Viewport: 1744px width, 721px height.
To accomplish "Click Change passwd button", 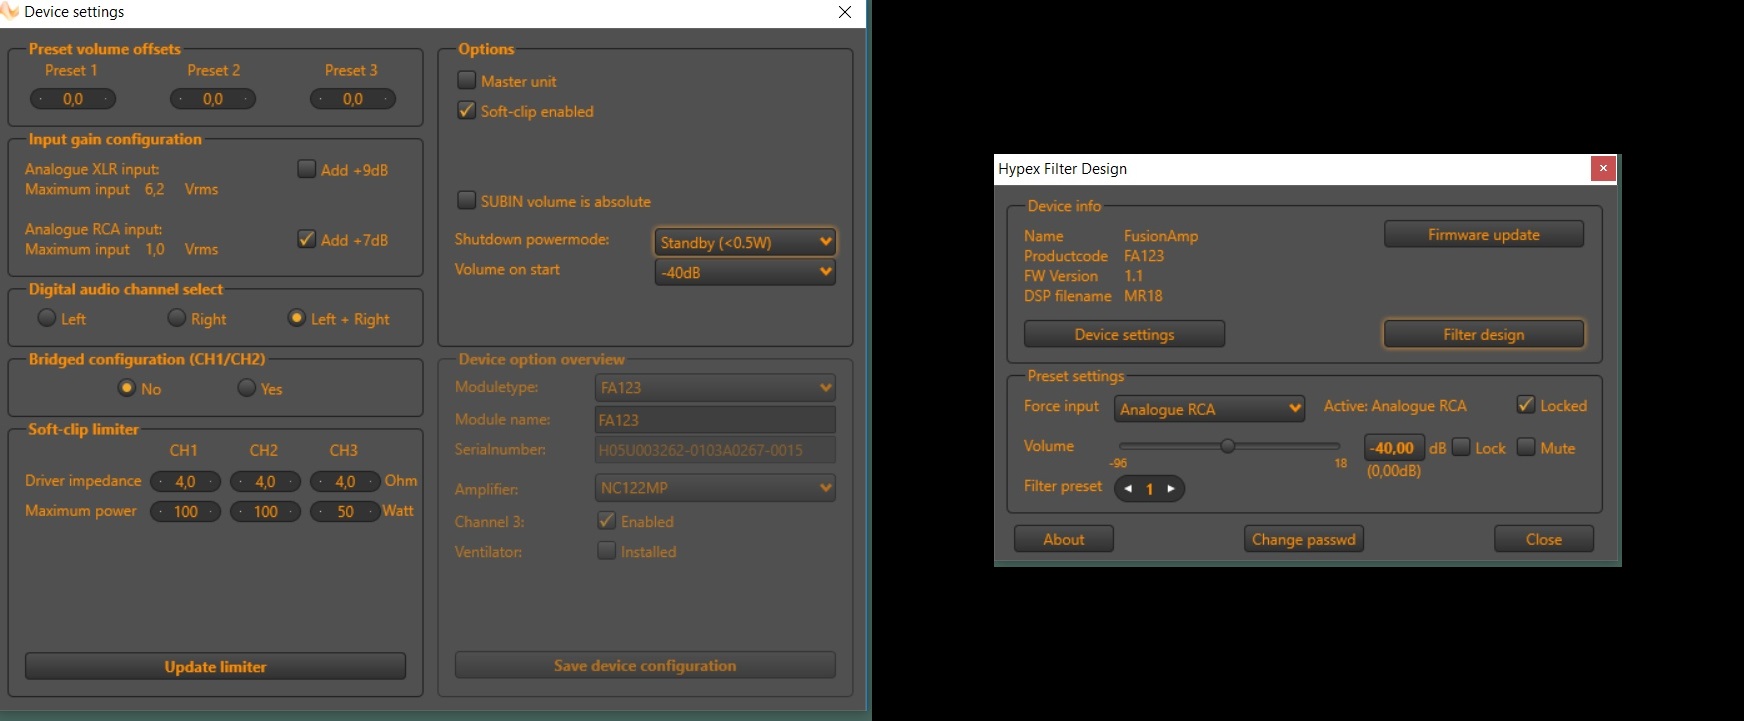I will (x=1304, y=539).
